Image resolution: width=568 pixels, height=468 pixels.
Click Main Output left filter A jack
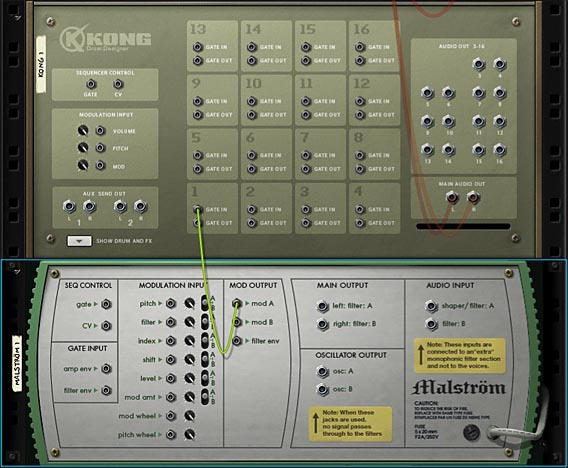click(x=322, y=306)
